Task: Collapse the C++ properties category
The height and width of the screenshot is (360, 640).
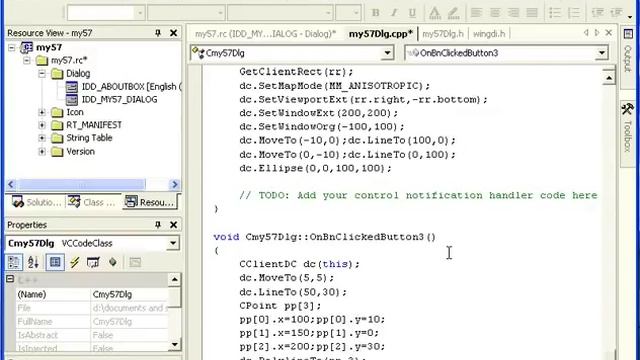Action: 10,279
